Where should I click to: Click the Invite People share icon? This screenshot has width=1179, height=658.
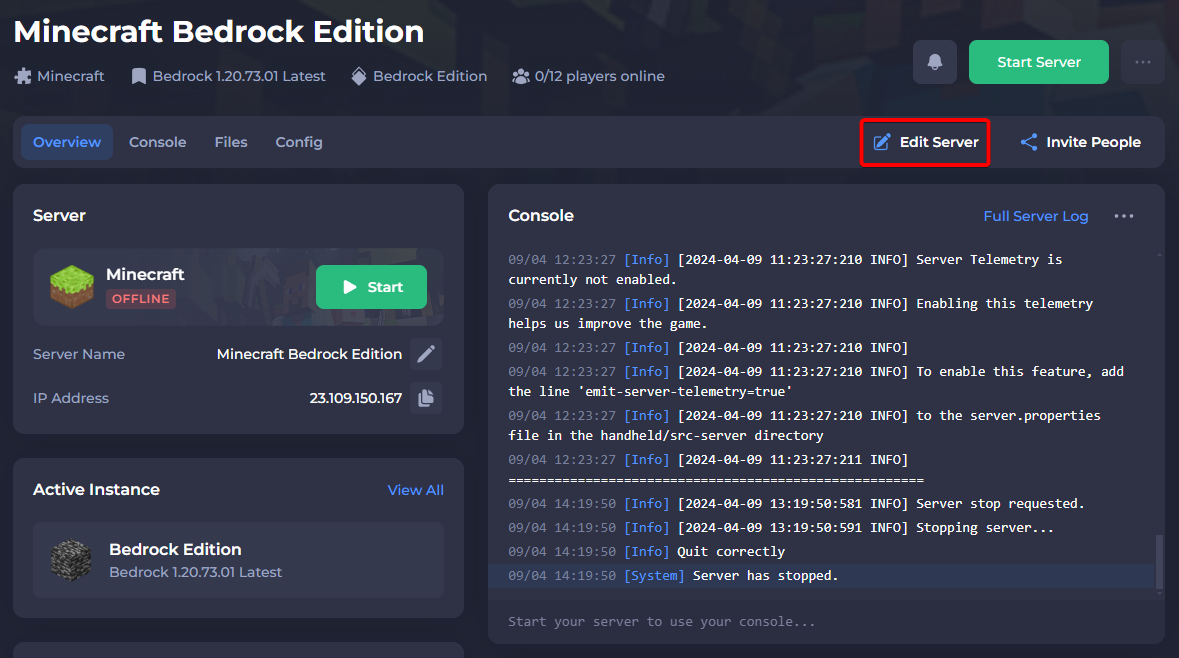(1028, 142)
